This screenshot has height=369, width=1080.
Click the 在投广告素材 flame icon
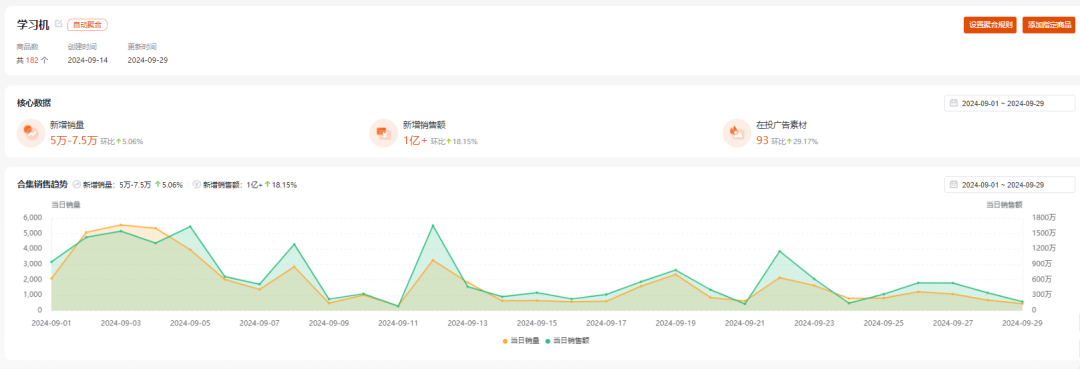737,133
